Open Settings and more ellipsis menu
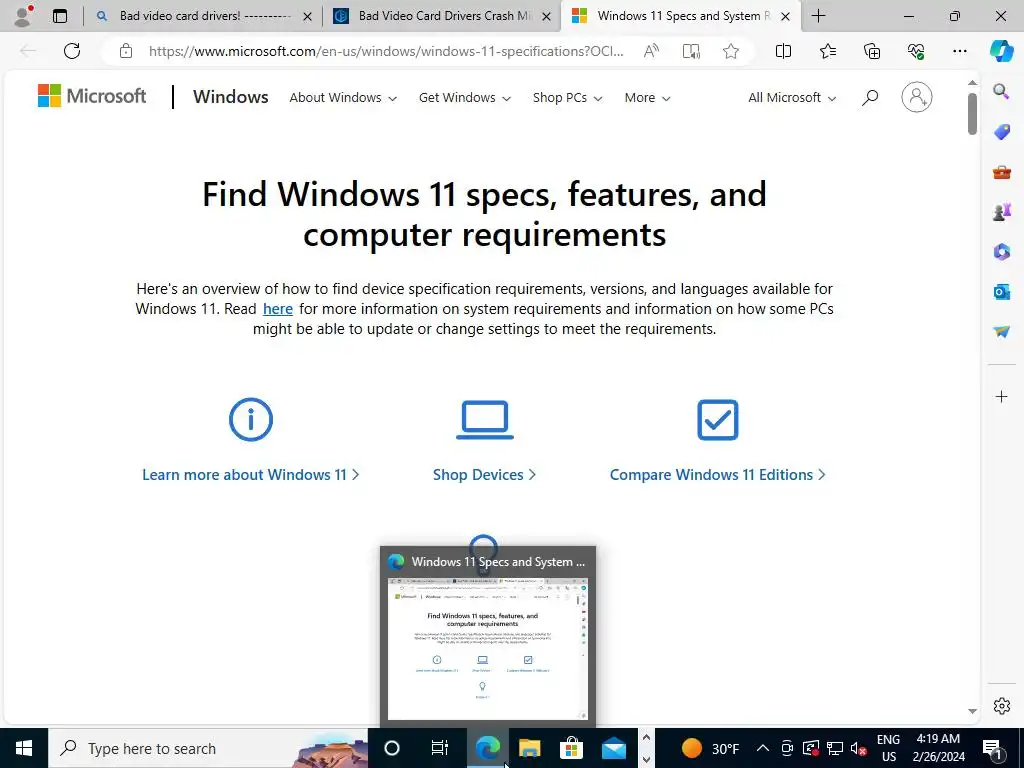 click(x=959, y=51)
